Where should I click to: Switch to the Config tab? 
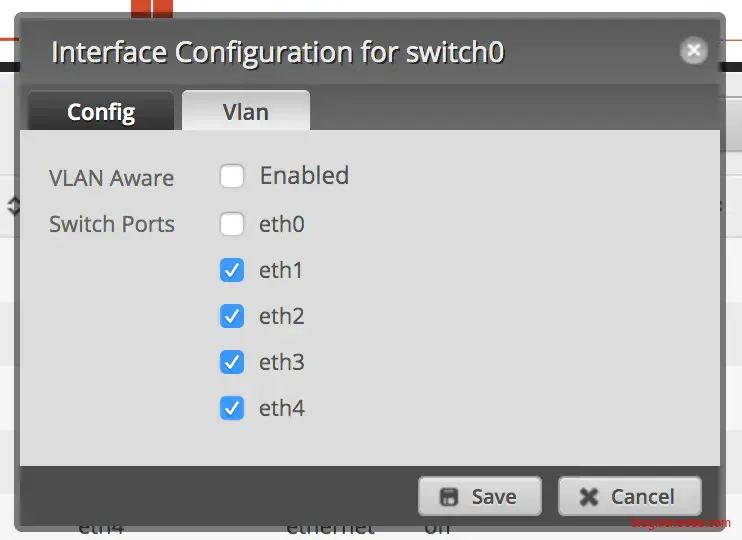tap(101, 112)
